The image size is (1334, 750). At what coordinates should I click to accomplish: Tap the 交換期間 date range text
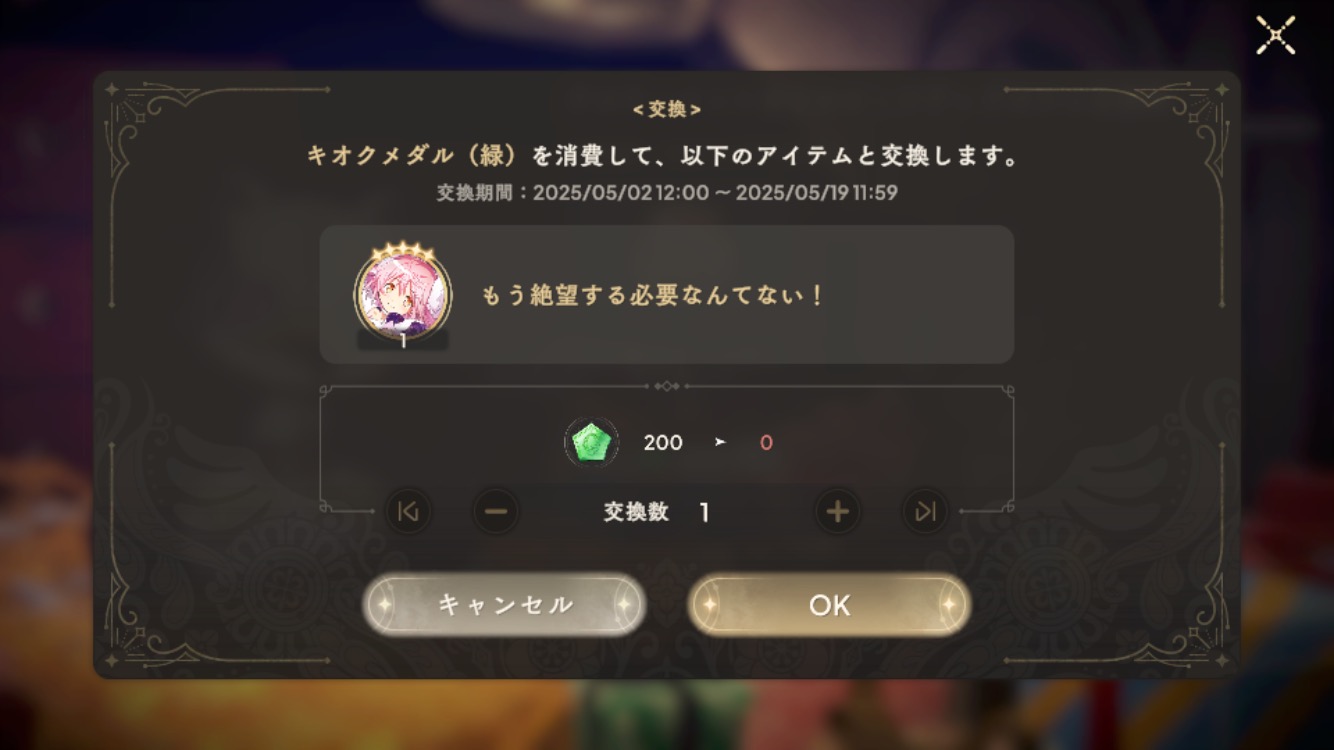667,192
